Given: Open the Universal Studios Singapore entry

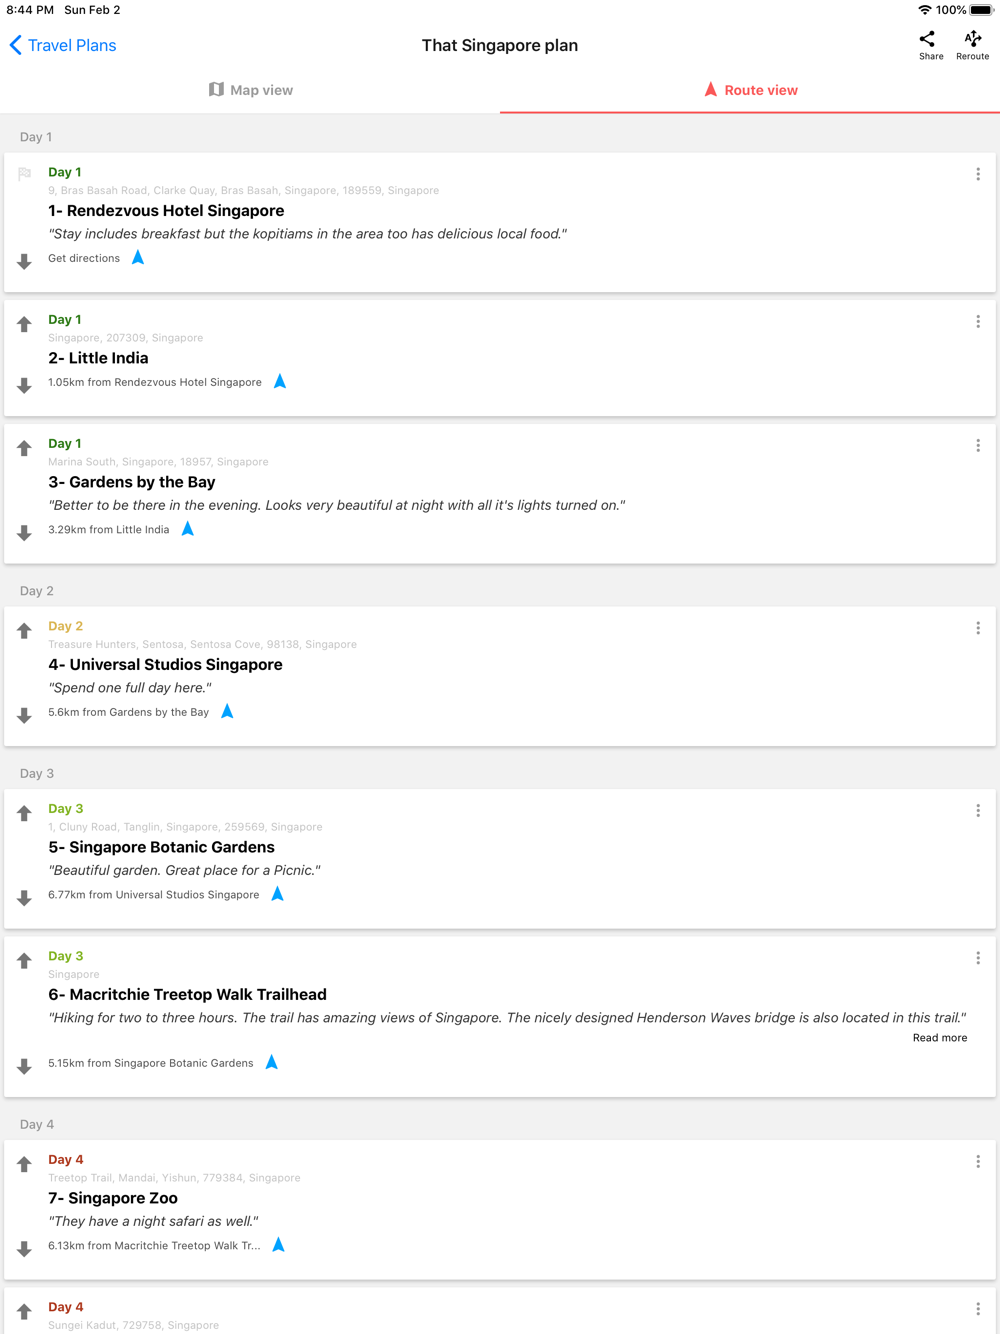Looking at the screenshot, I should [165, 665].
